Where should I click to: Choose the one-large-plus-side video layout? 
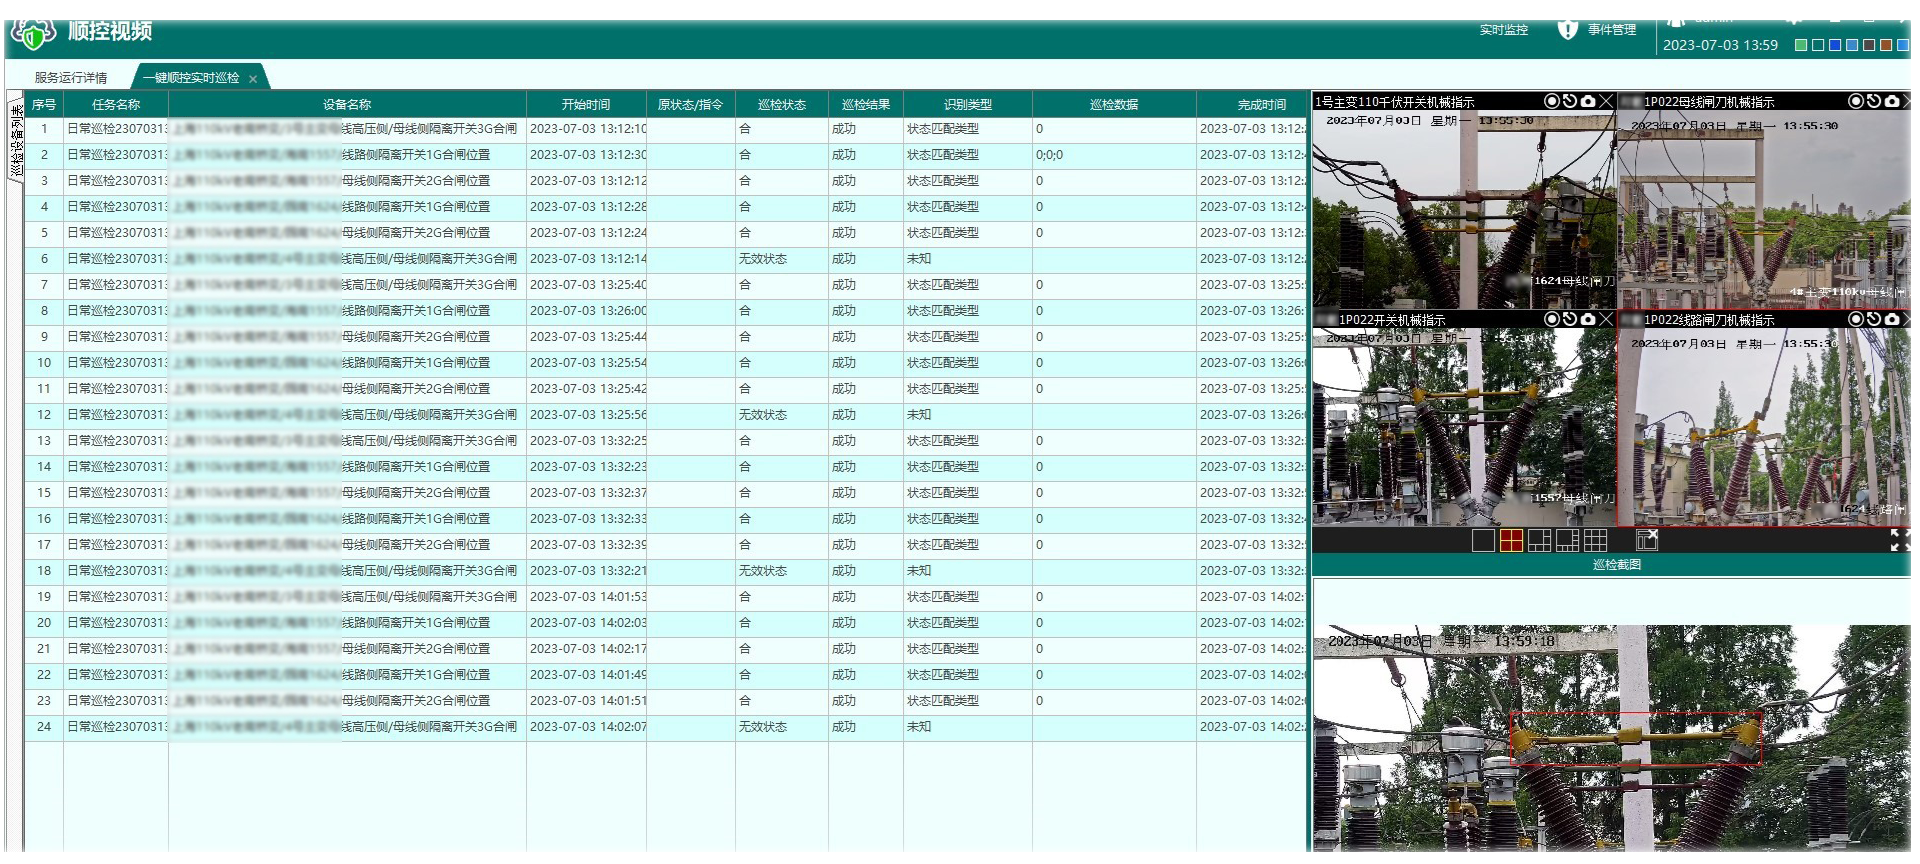[1540, 541]
